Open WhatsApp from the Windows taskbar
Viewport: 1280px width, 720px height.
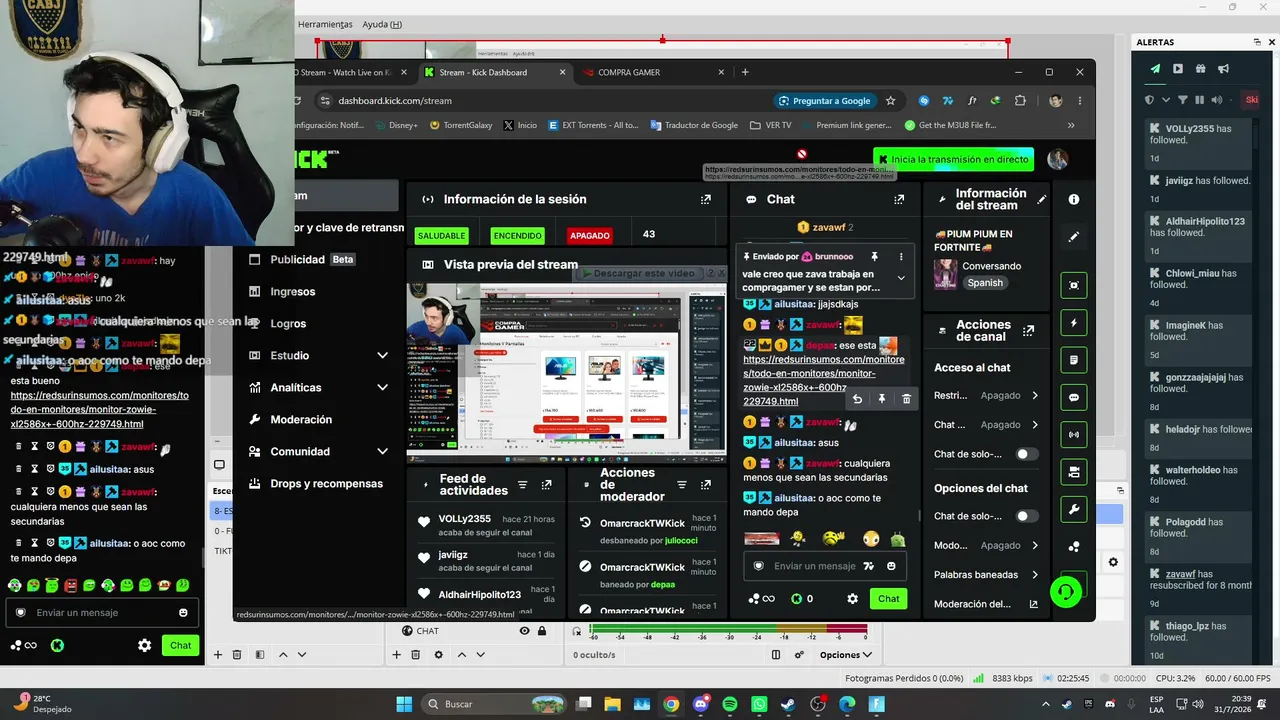click(759, 704)
